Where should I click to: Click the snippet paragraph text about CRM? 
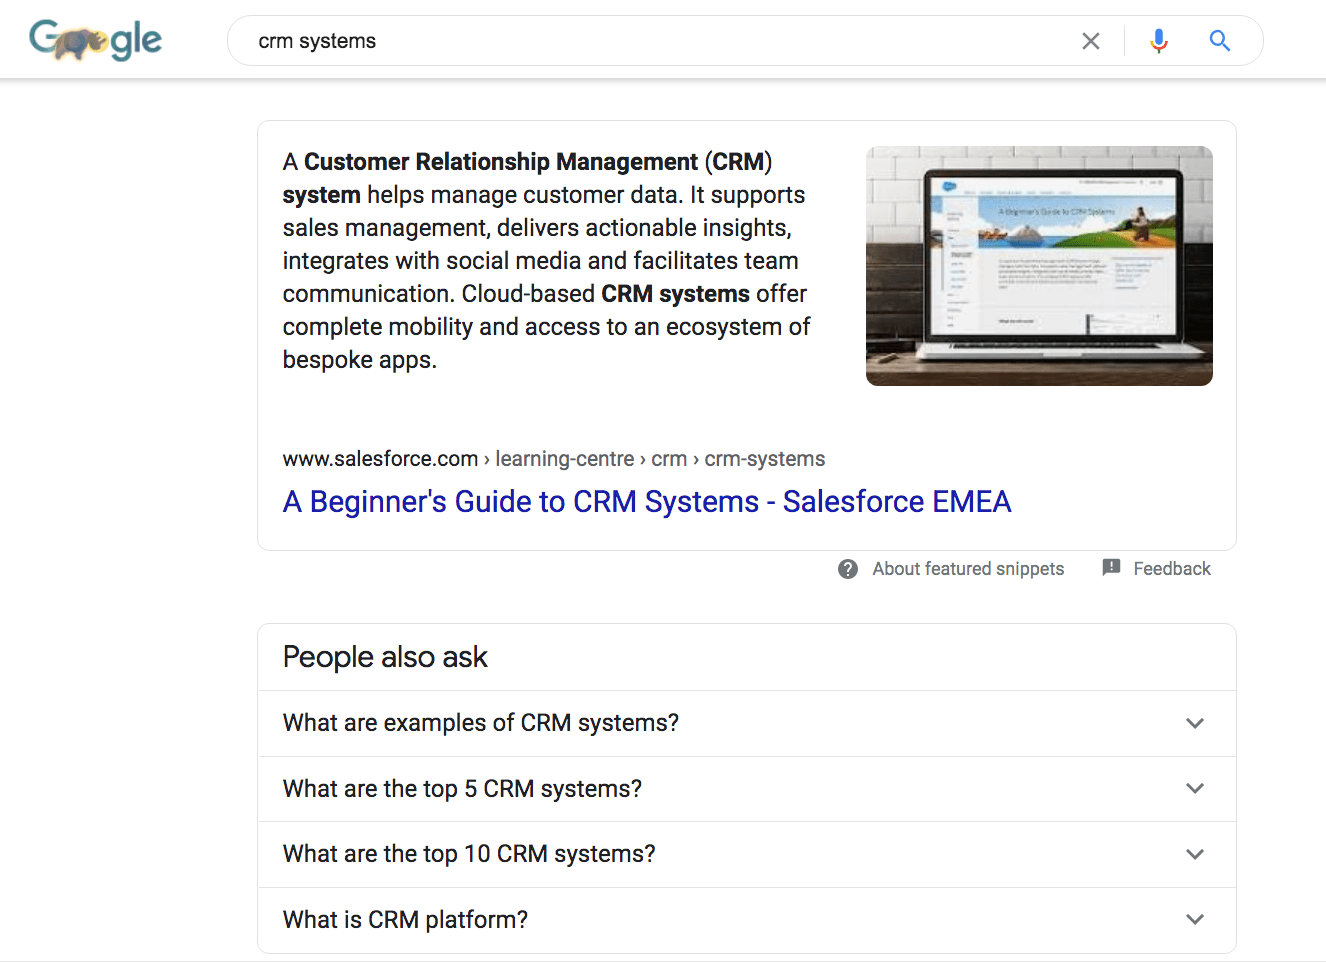tap(547, 260)
